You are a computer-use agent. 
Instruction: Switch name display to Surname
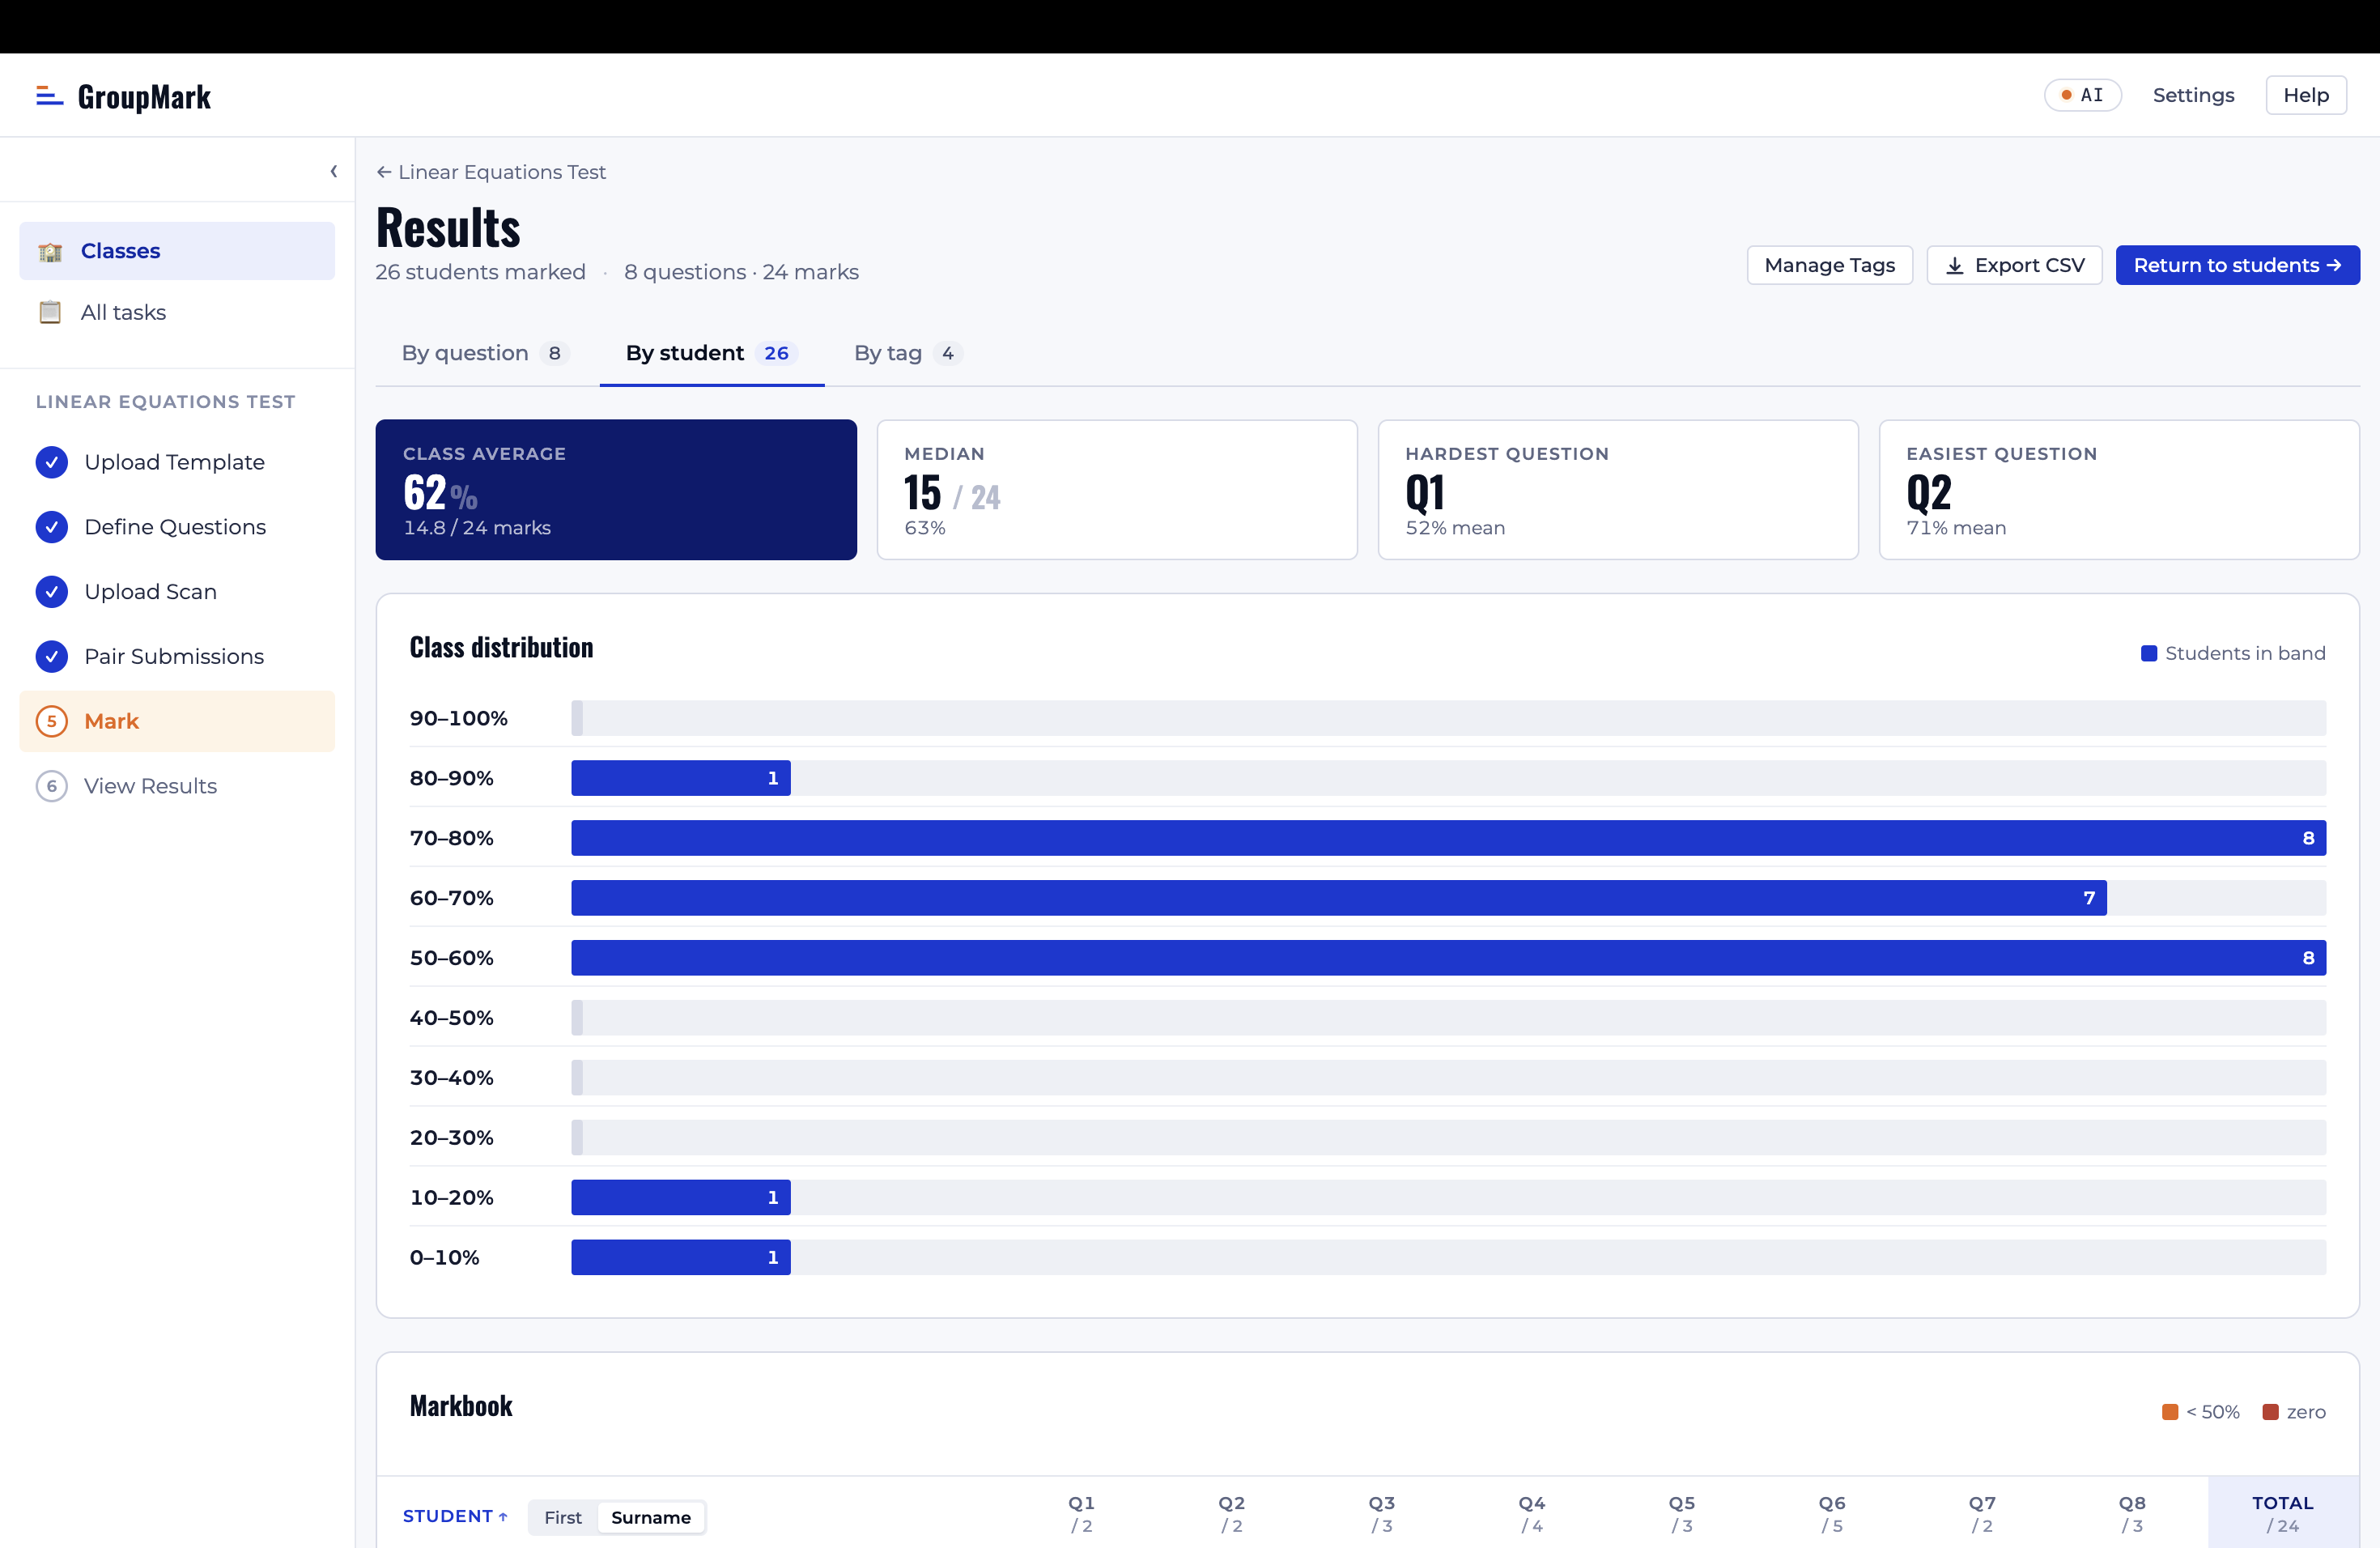651,1517
